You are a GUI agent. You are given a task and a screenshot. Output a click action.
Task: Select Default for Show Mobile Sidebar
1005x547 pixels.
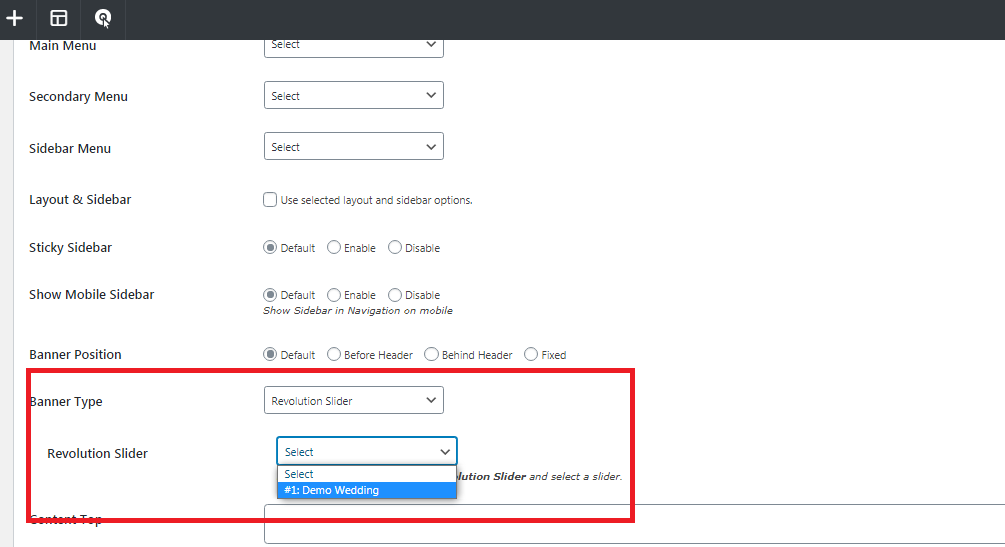coord(270,295)
